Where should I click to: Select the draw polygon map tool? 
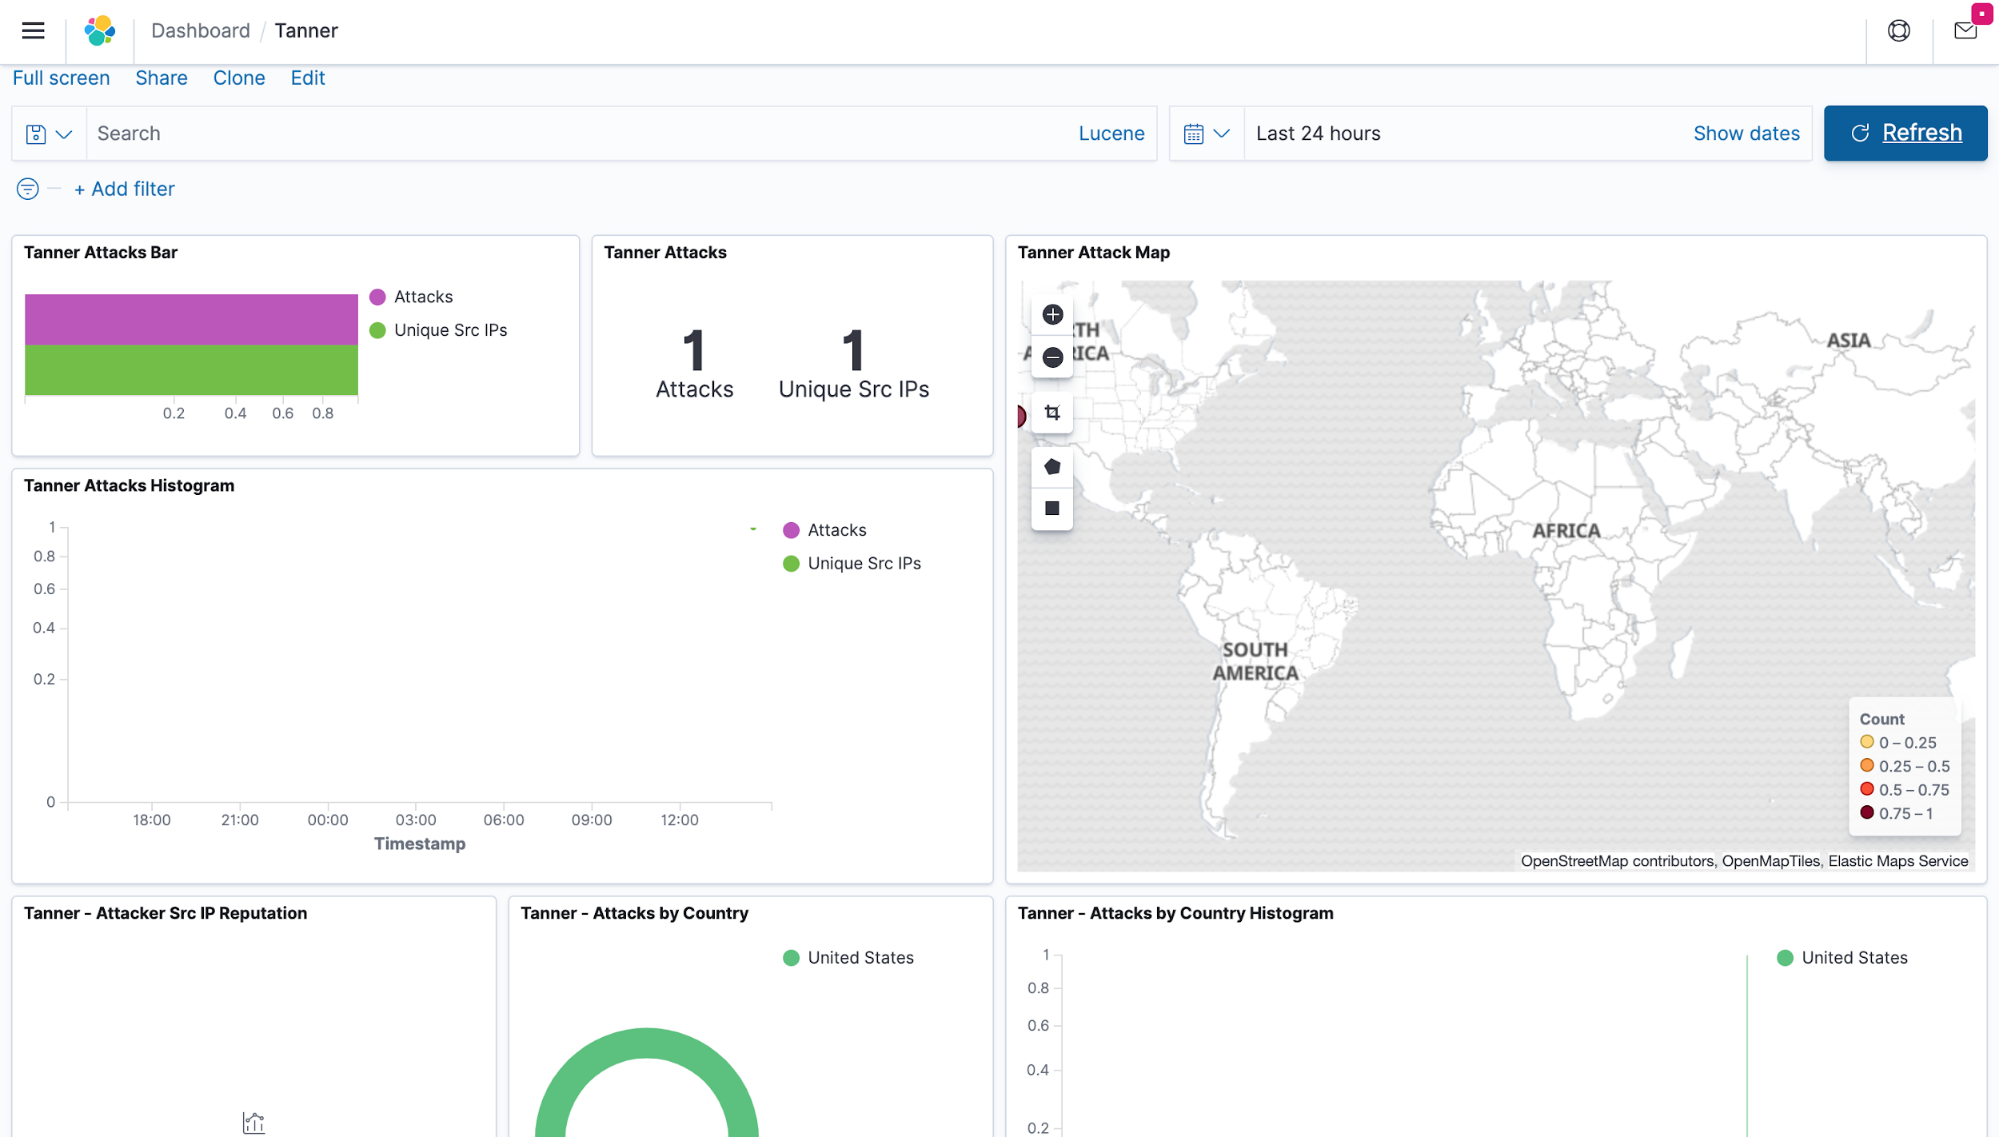(x=1052, y=467)
